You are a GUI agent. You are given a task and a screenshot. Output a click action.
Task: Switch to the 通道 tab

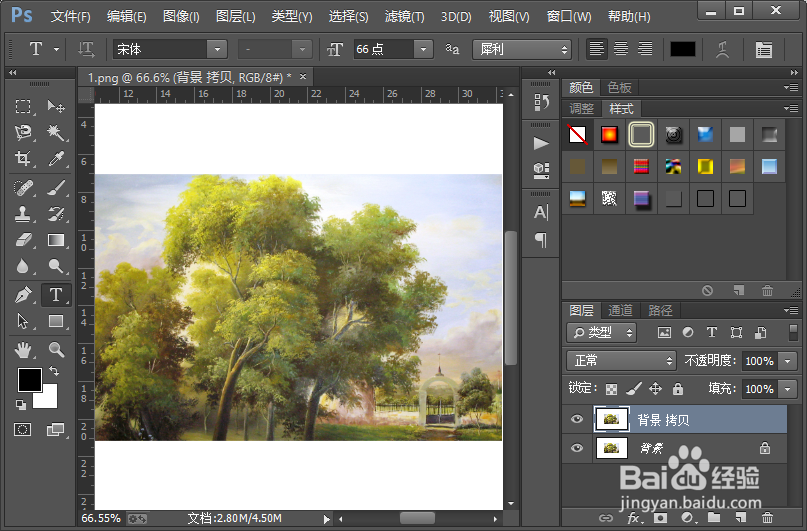[x=620, y=310]
